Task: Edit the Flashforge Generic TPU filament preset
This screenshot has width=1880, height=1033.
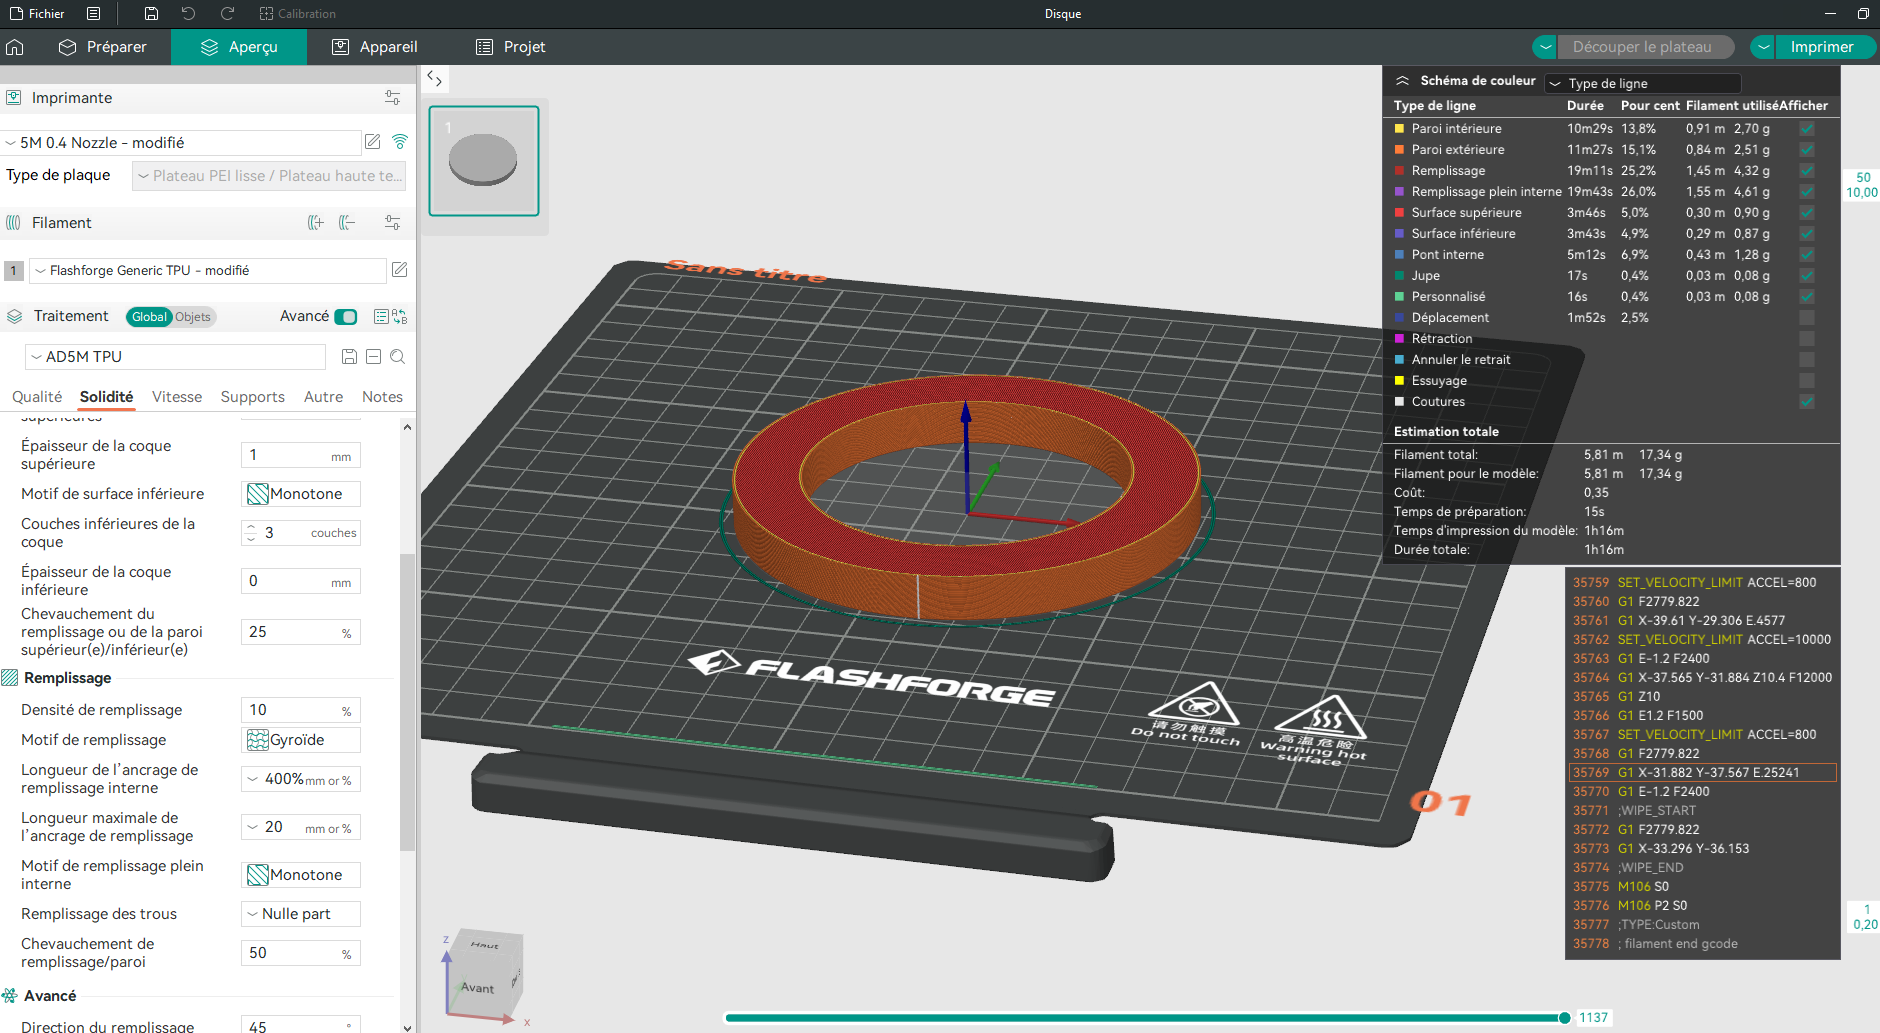Action: coord(399,270)
